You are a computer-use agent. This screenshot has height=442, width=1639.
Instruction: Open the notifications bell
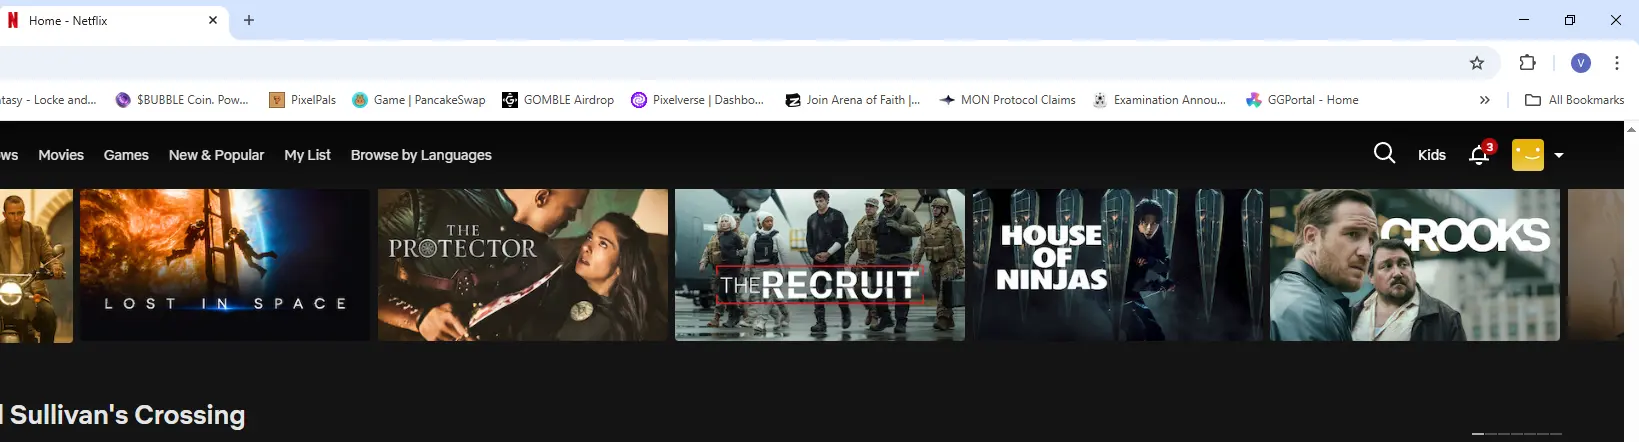point(1480,154)
